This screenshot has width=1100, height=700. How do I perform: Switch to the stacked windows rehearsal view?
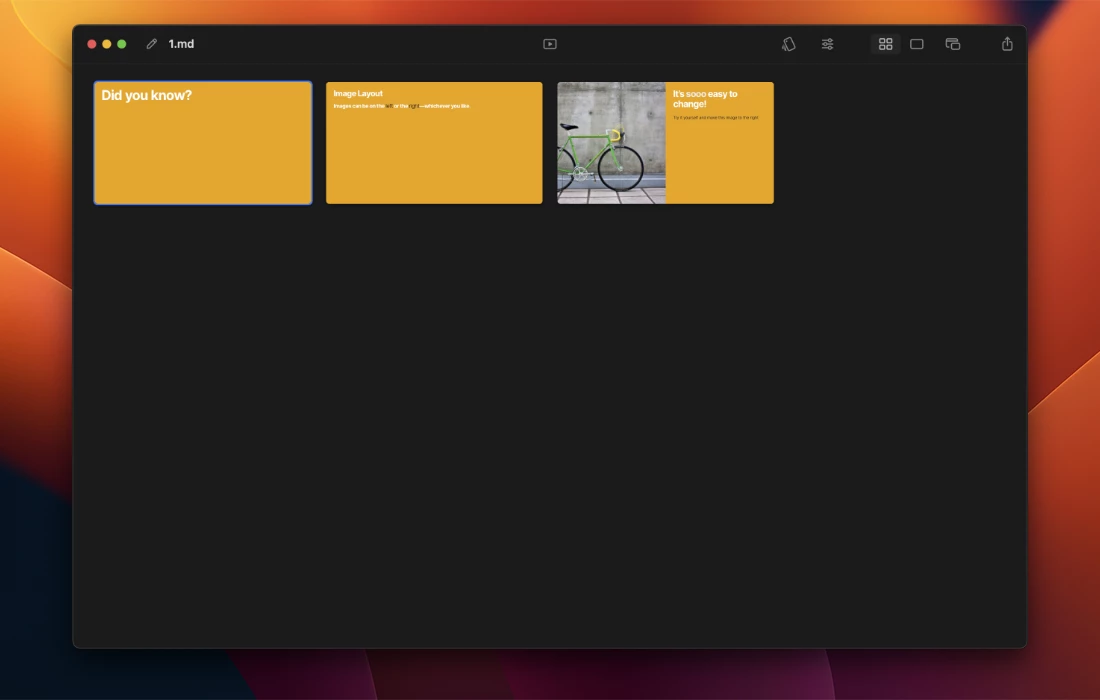coord(953,44)
